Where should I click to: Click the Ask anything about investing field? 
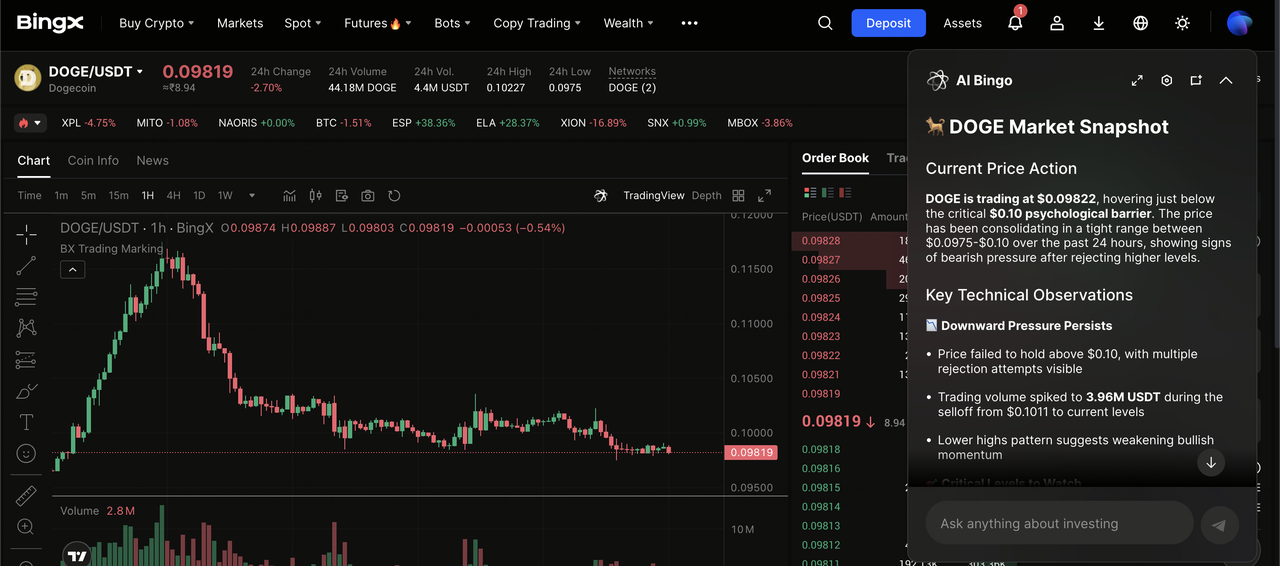pos(1060,523)
